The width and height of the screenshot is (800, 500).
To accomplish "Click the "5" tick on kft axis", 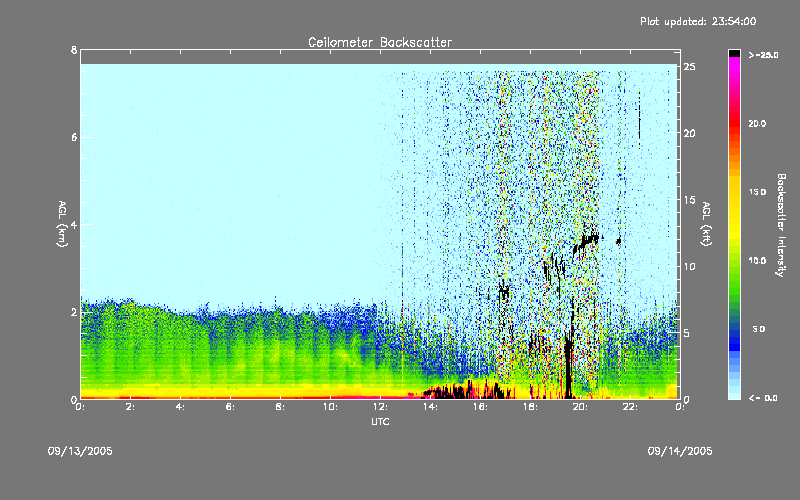I will pos(687,333).
